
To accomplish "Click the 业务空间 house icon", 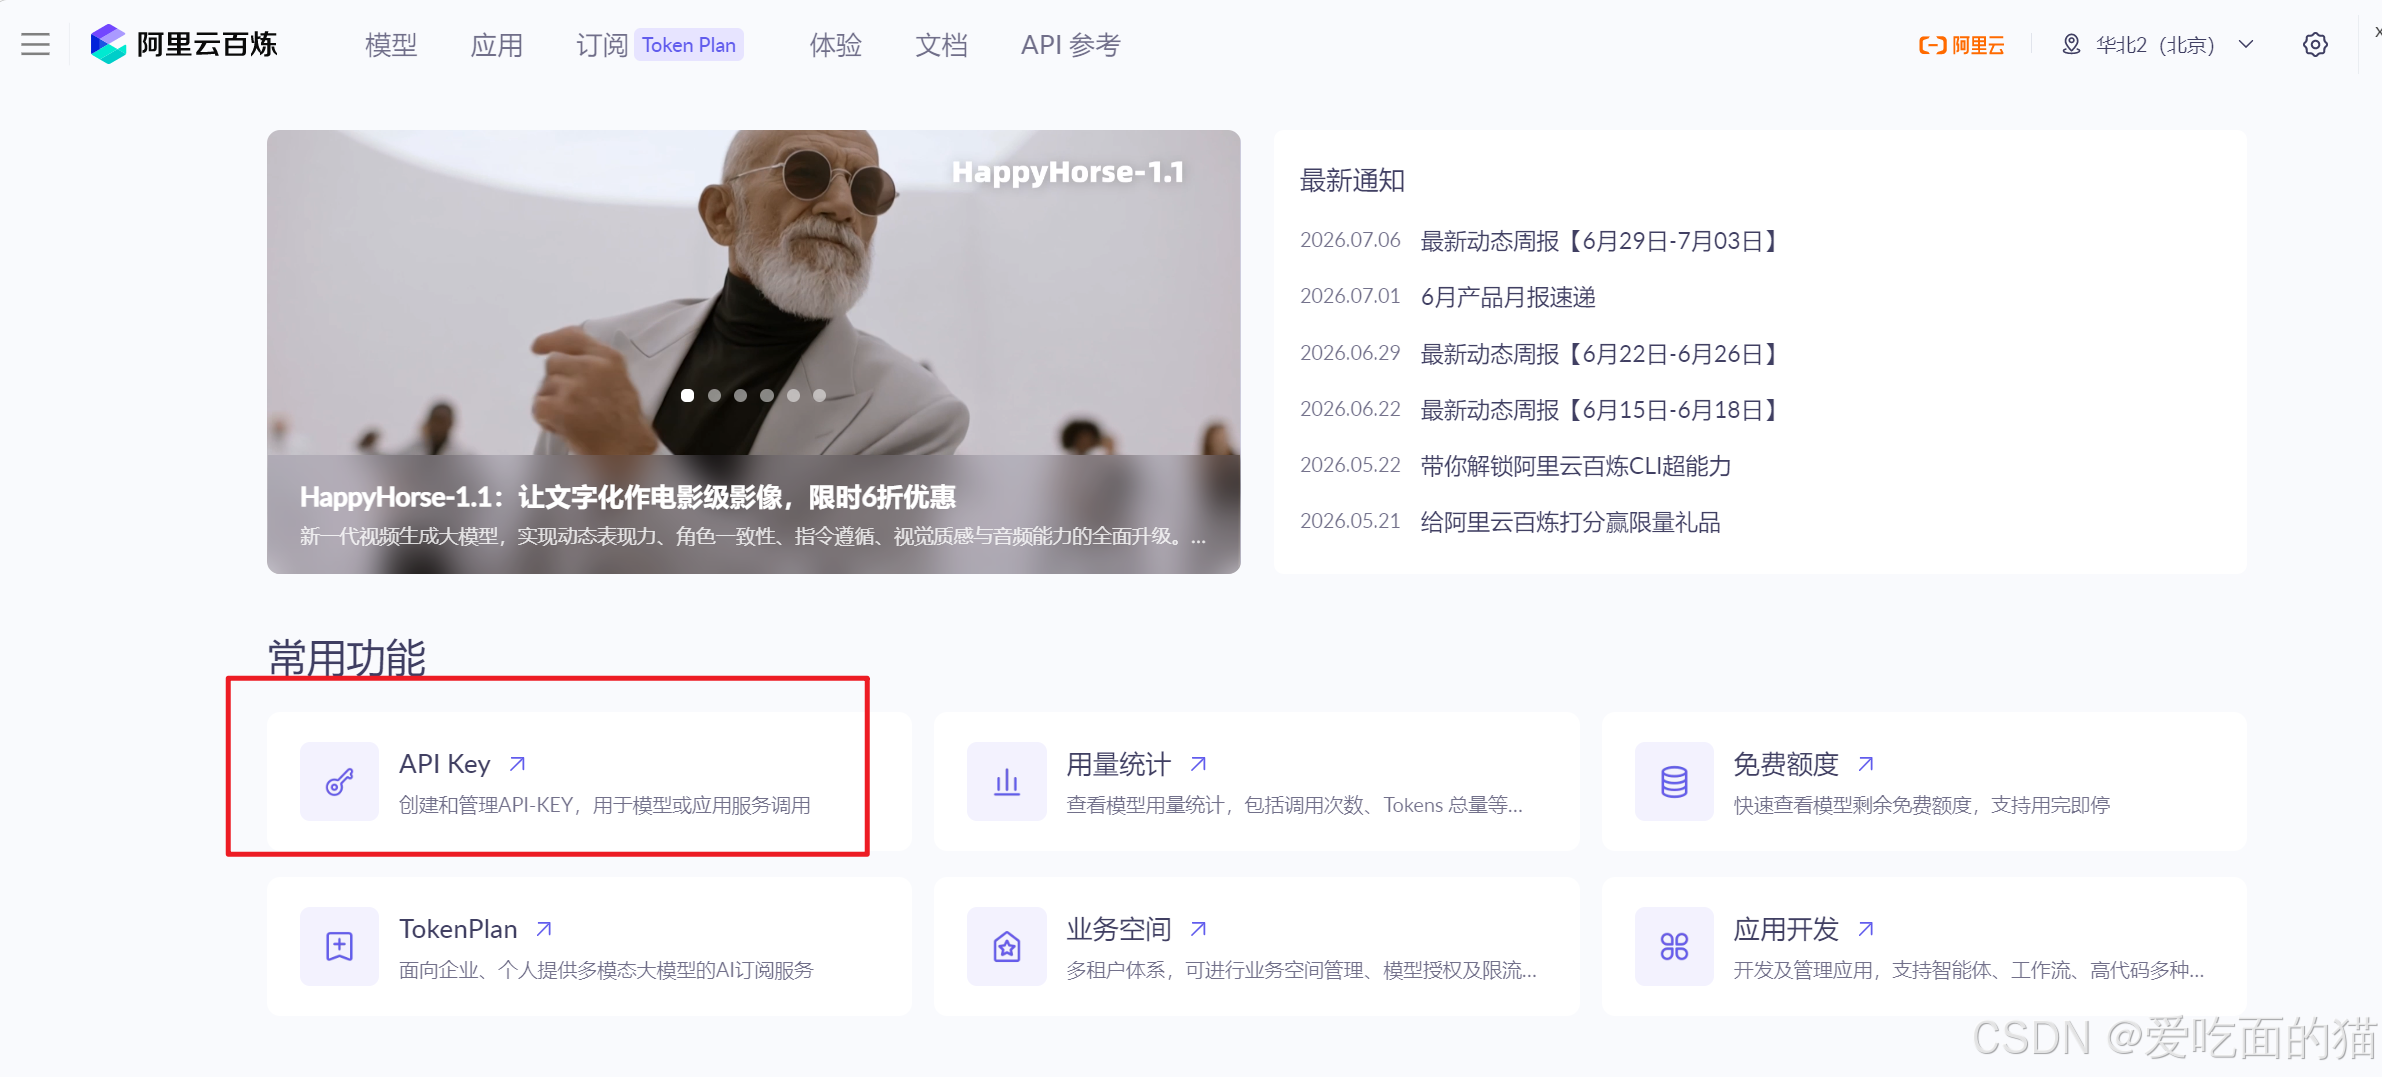I will (x=1007, y=946).
